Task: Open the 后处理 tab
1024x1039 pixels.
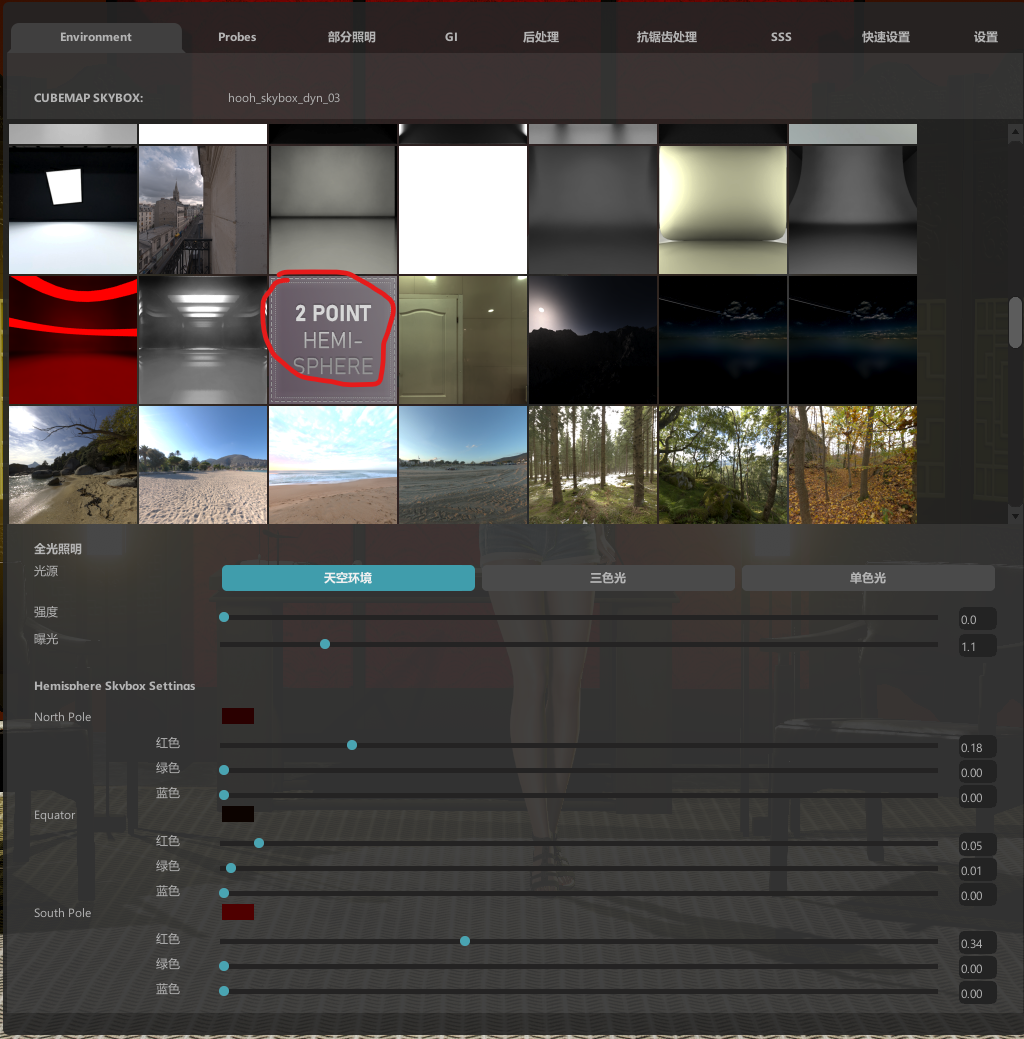Action: pos(541,37)
